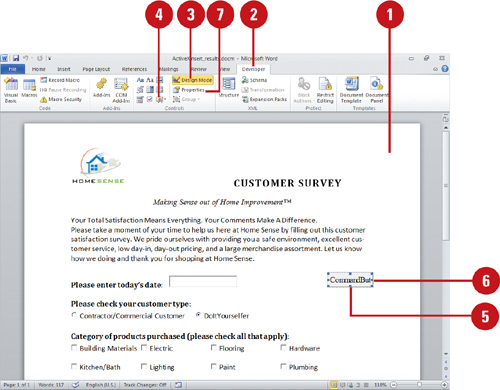500x390 pixels.
Task: Select Contractor/Commercial Customer radio button
Action: click(74, 315)
